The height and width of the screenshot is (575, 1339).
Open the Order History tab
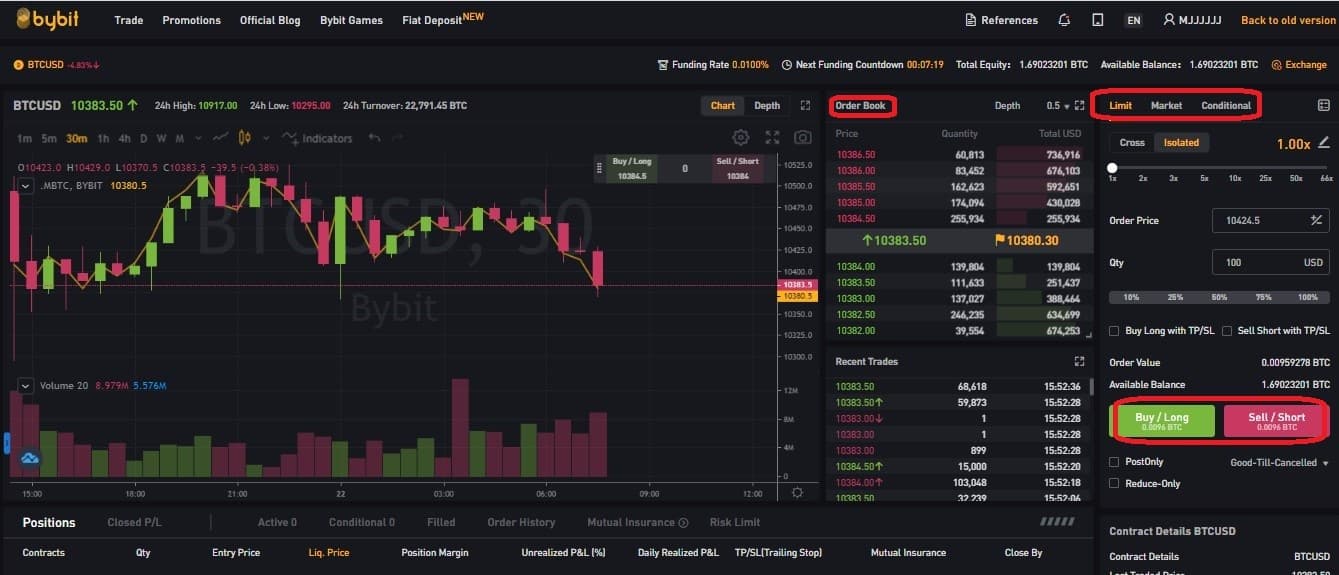coord(521,522)
